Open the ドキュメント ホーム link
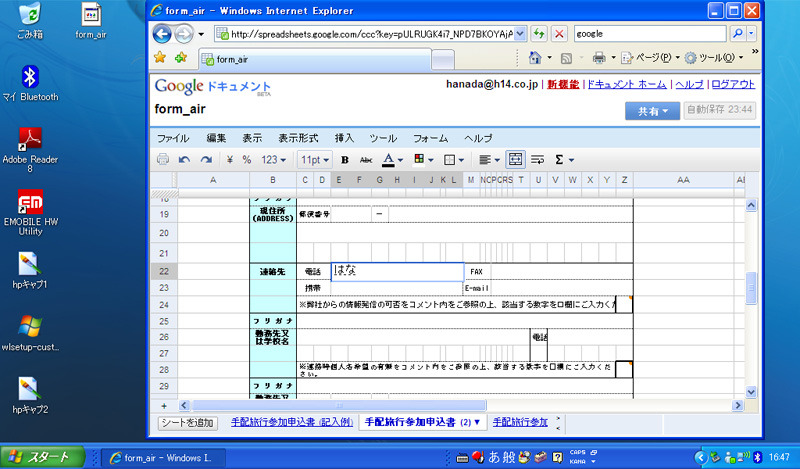The height and width of the screenshot is (469, 800). click(627, 84)
